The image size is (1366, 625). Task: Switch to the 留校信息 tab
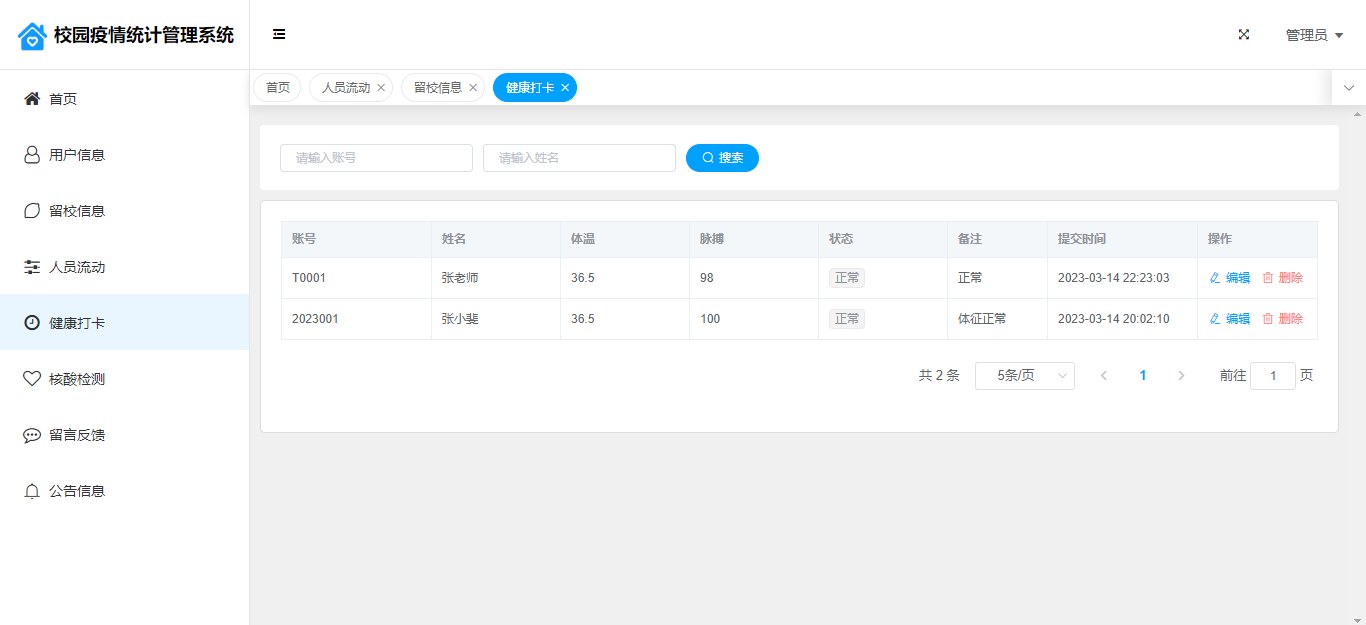pyautogui.click(x=437, y=88)
